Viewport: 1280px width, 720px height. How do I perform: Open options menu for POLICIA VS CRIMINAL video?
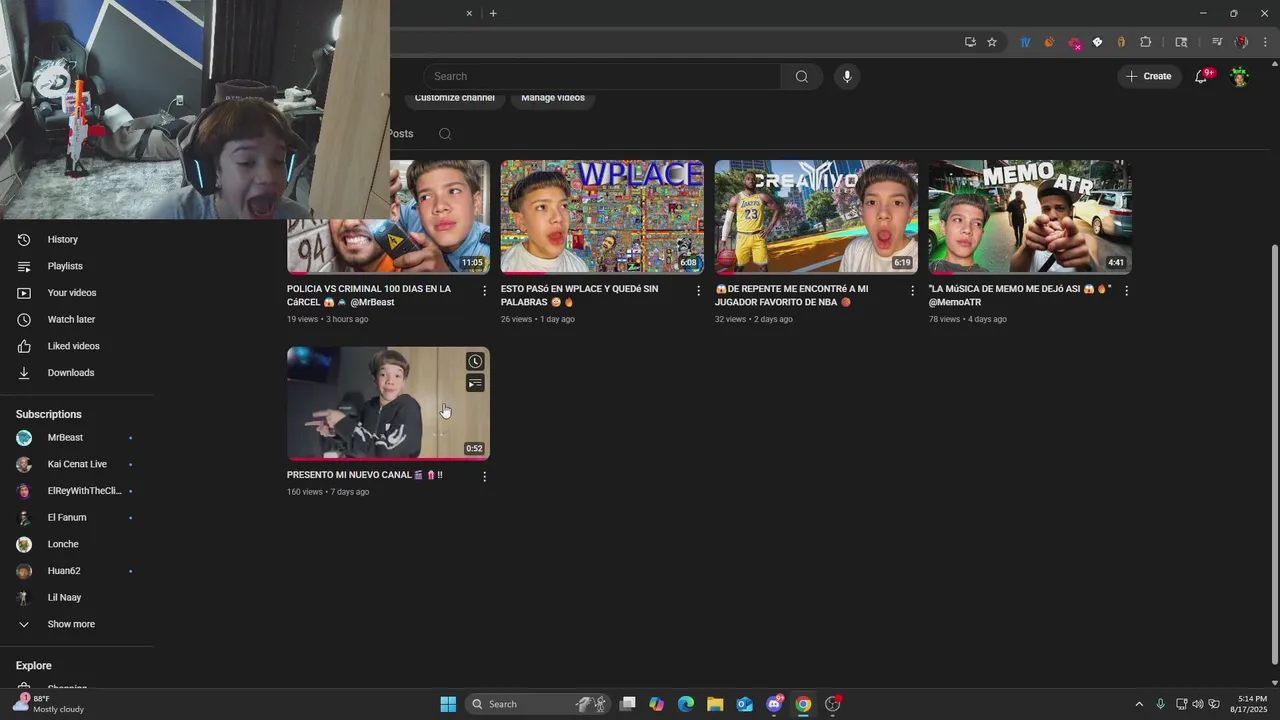tap(485, 291)
